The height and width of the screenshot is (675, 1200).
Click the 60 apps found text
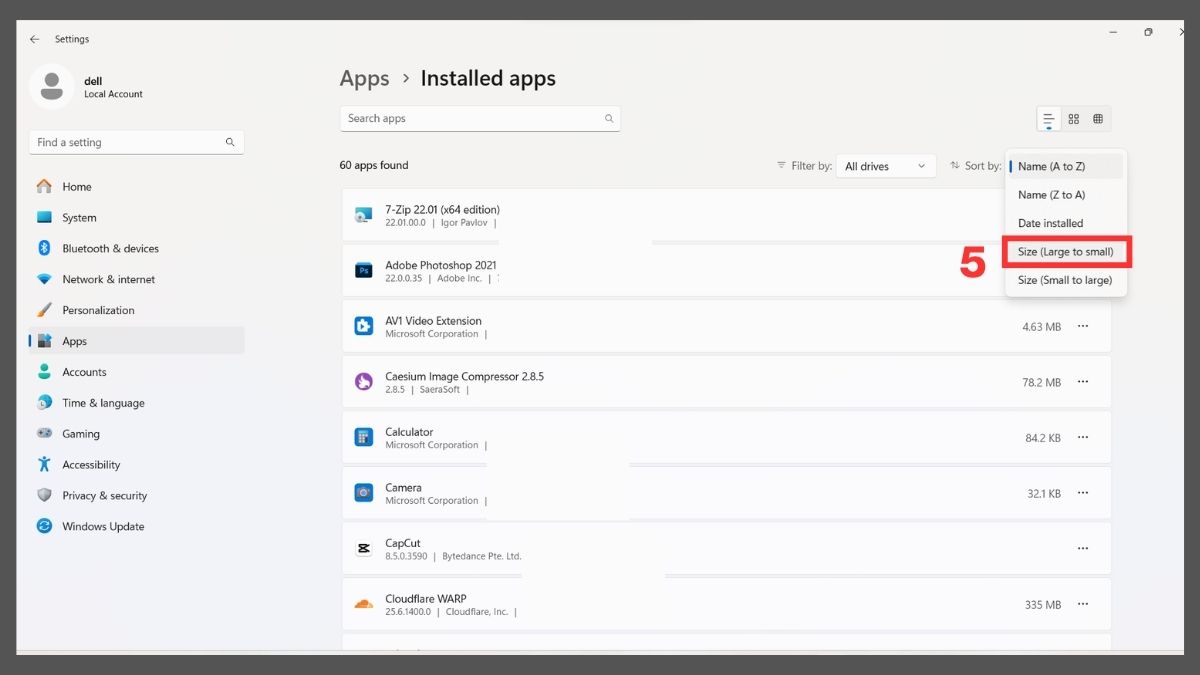[x=374, y=165]
